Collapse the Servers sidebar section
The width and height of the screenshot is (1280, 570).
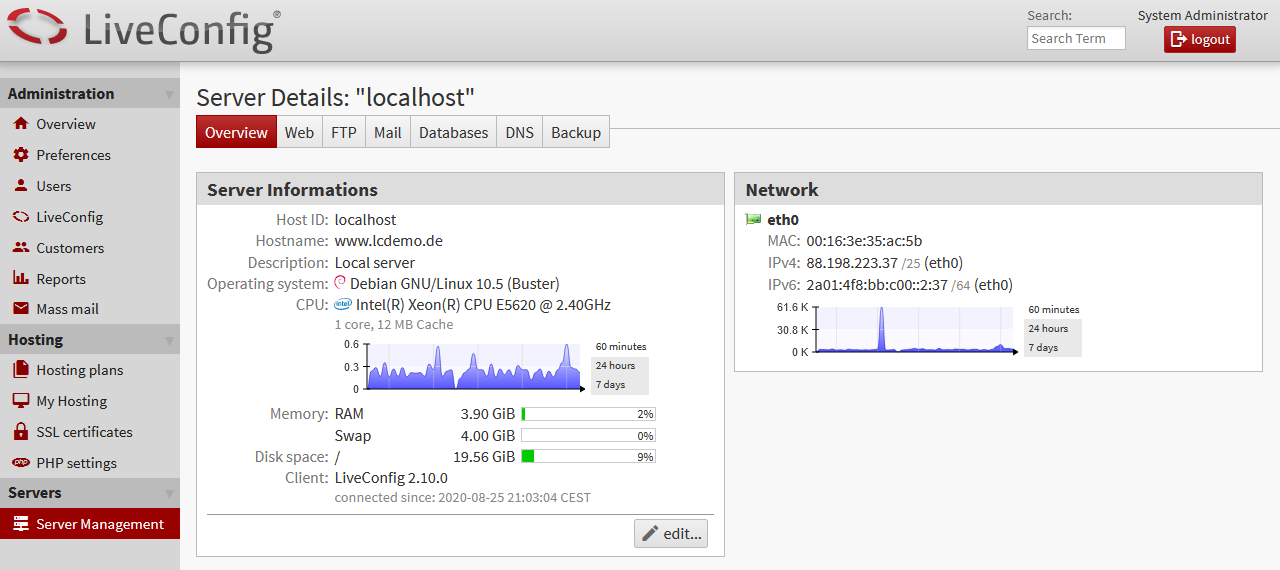[x=169, y=494]
